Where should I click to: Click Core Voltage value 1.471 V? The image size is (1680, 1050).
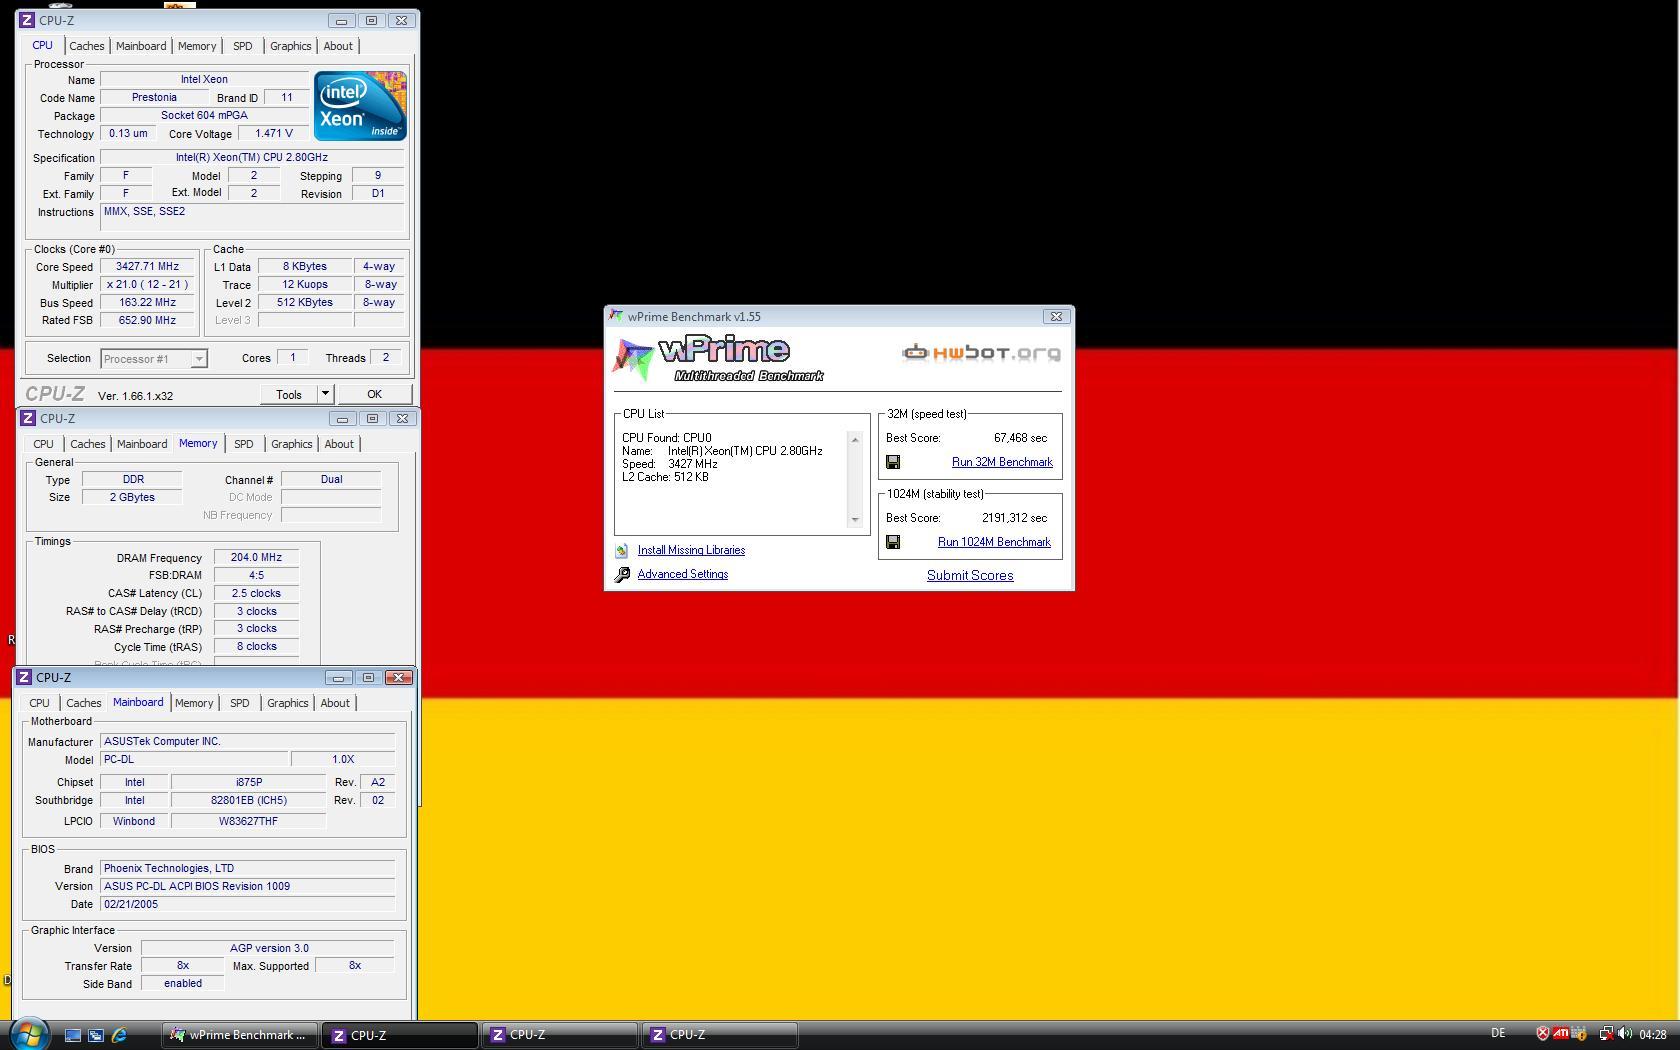point(274,133)
